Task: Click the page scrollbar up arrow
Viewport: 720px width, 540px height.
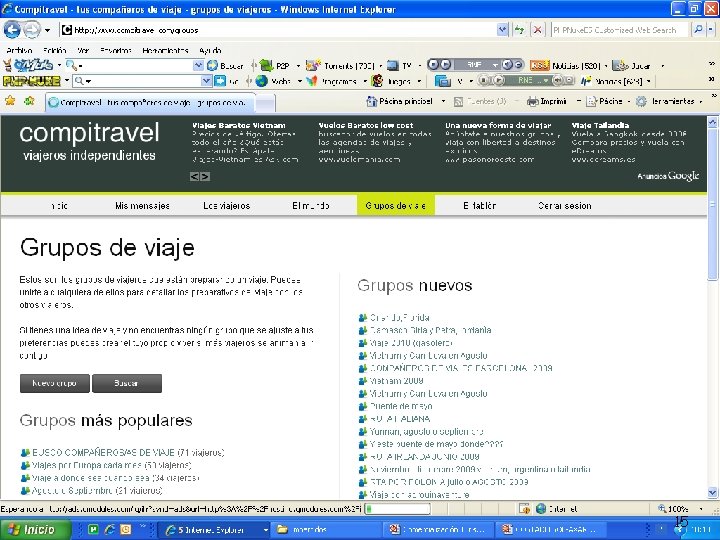Action: [713, 122]
